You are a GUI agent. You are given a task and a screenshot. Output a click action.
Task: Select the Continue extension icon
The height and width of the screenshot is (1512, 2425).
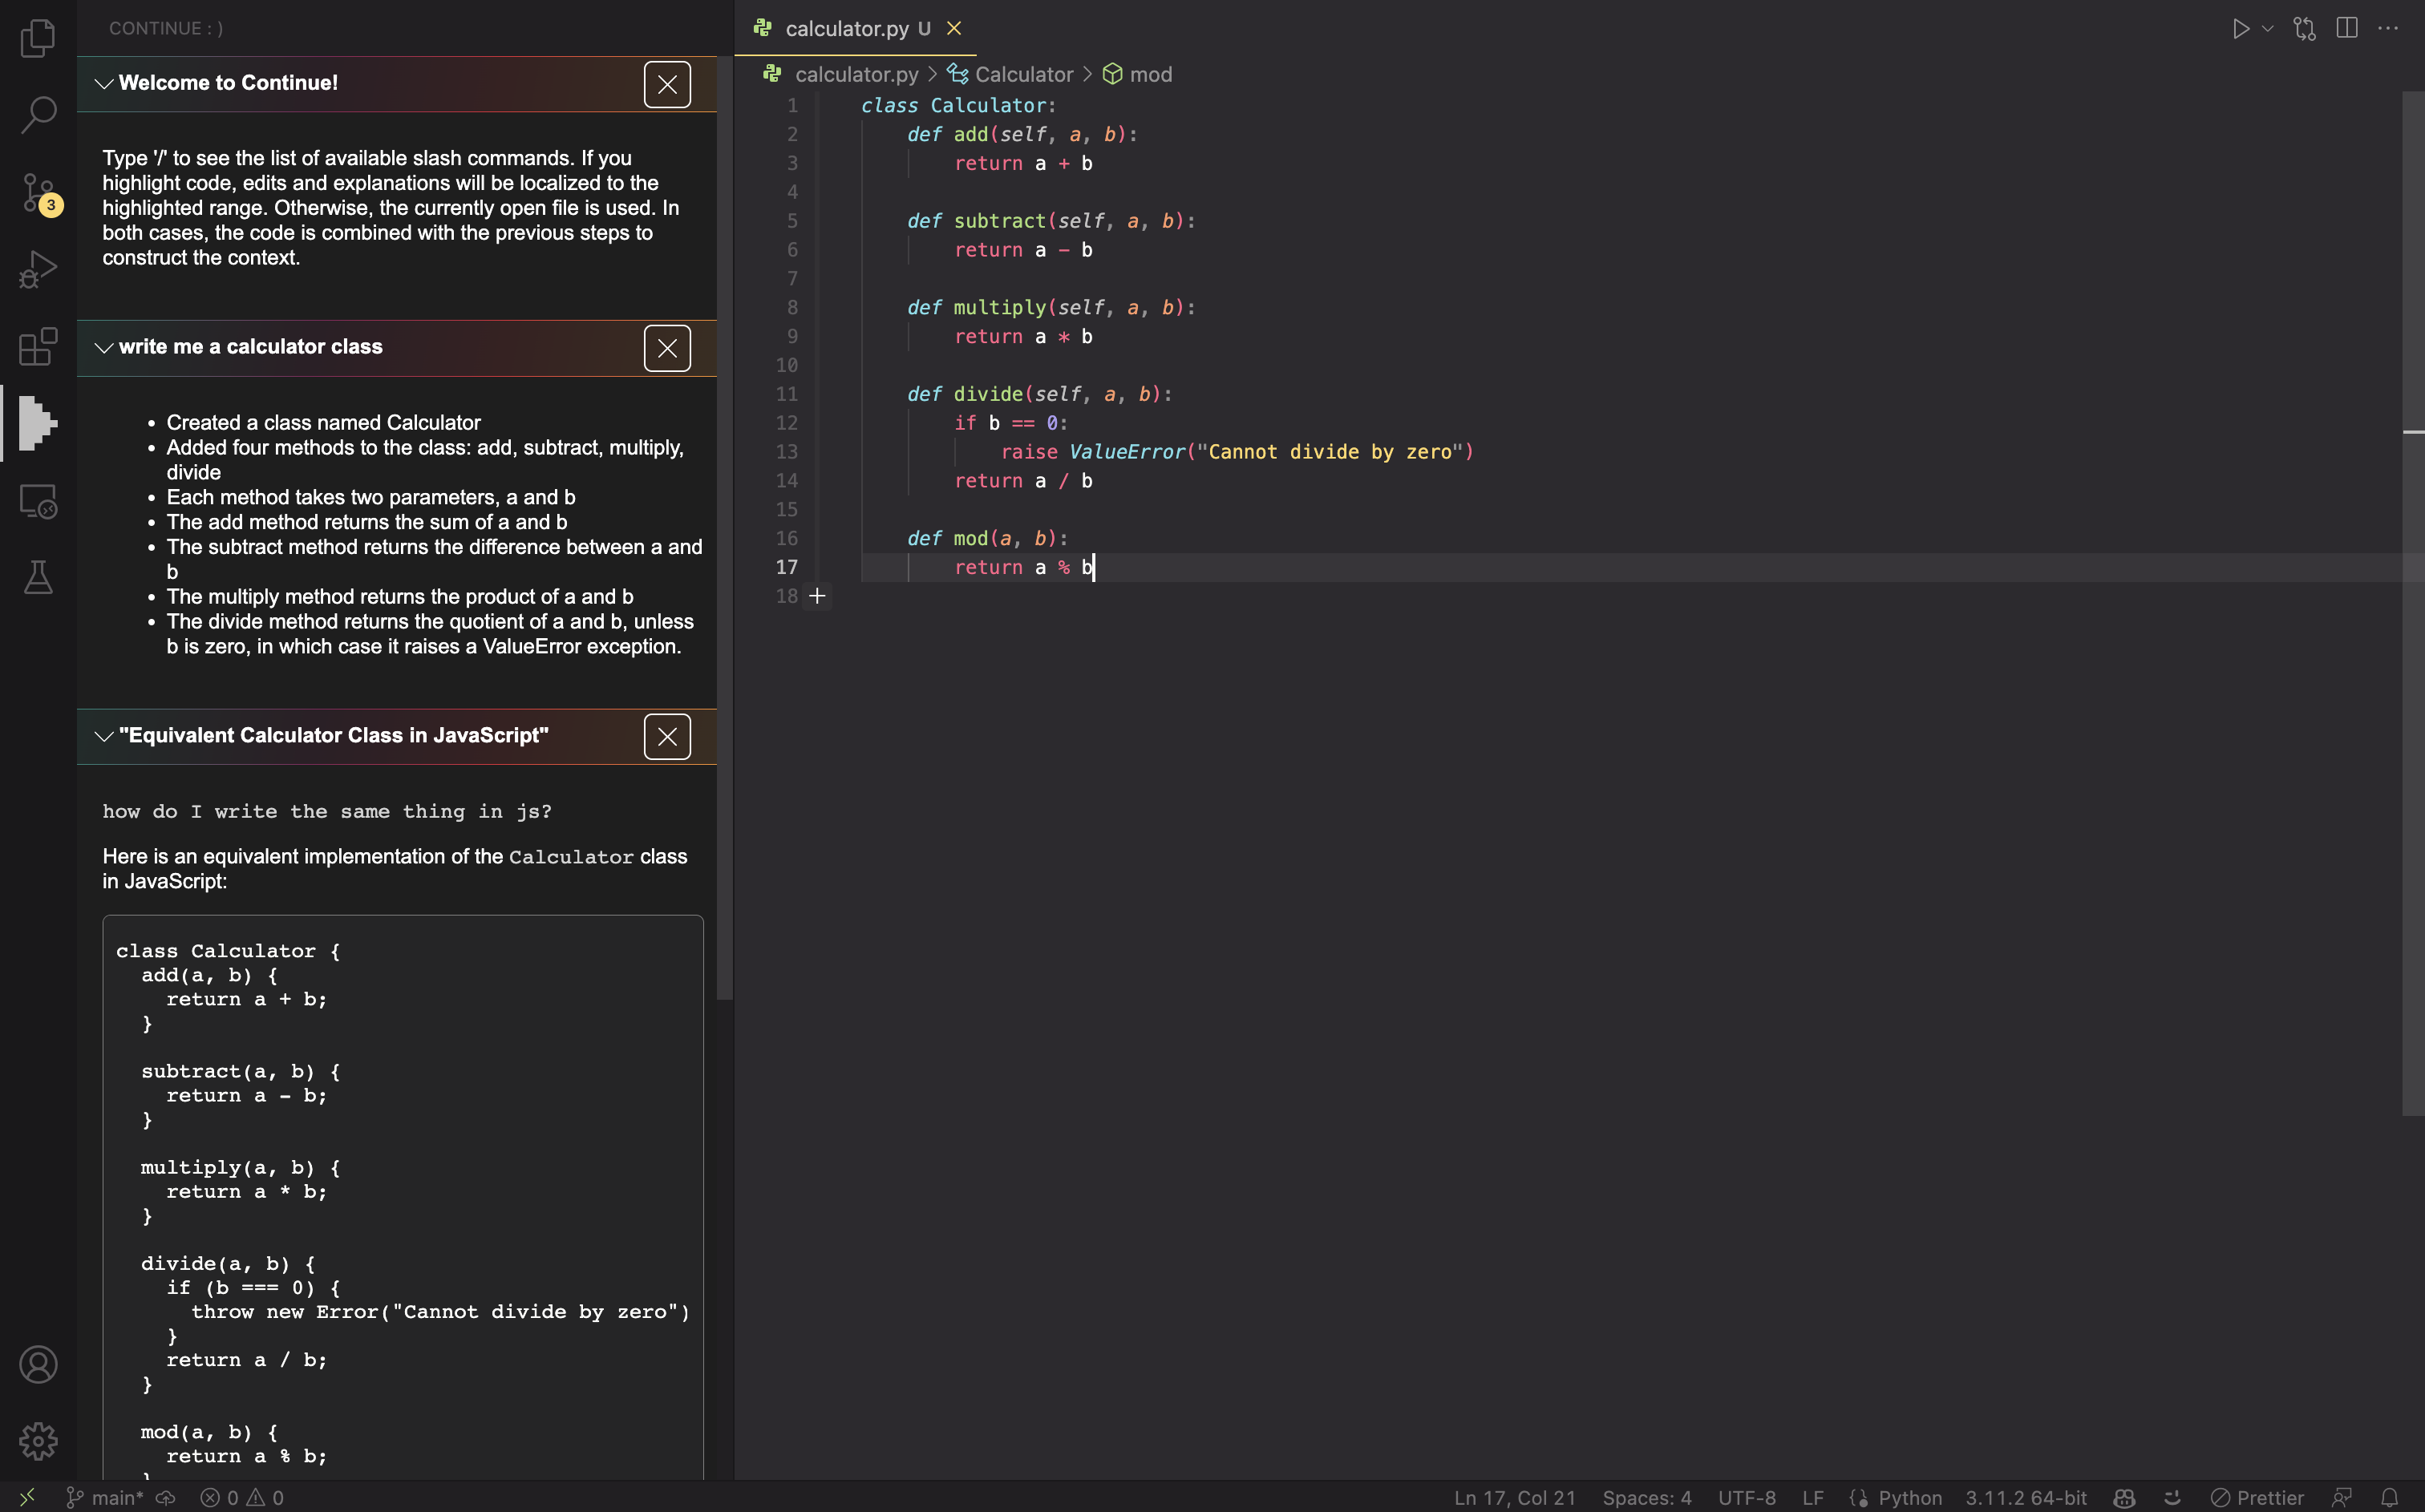point(38,423)
